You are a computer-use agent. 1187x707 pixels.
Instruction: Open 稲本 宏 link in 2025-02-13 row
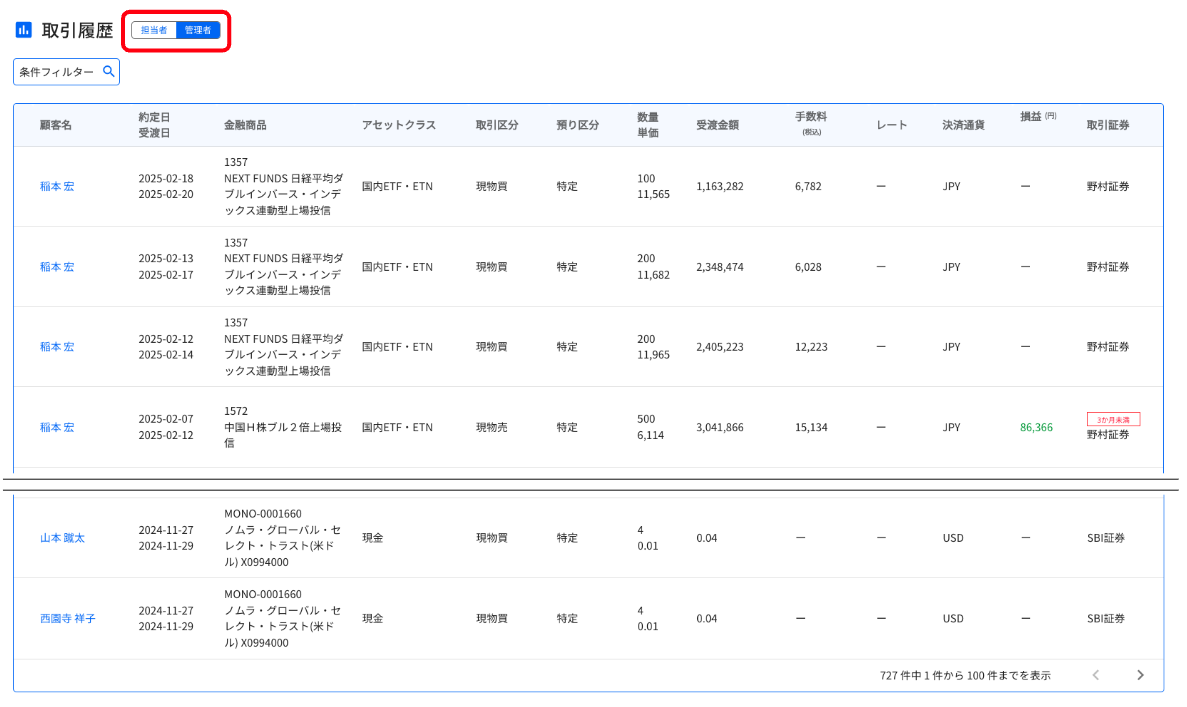57,266
